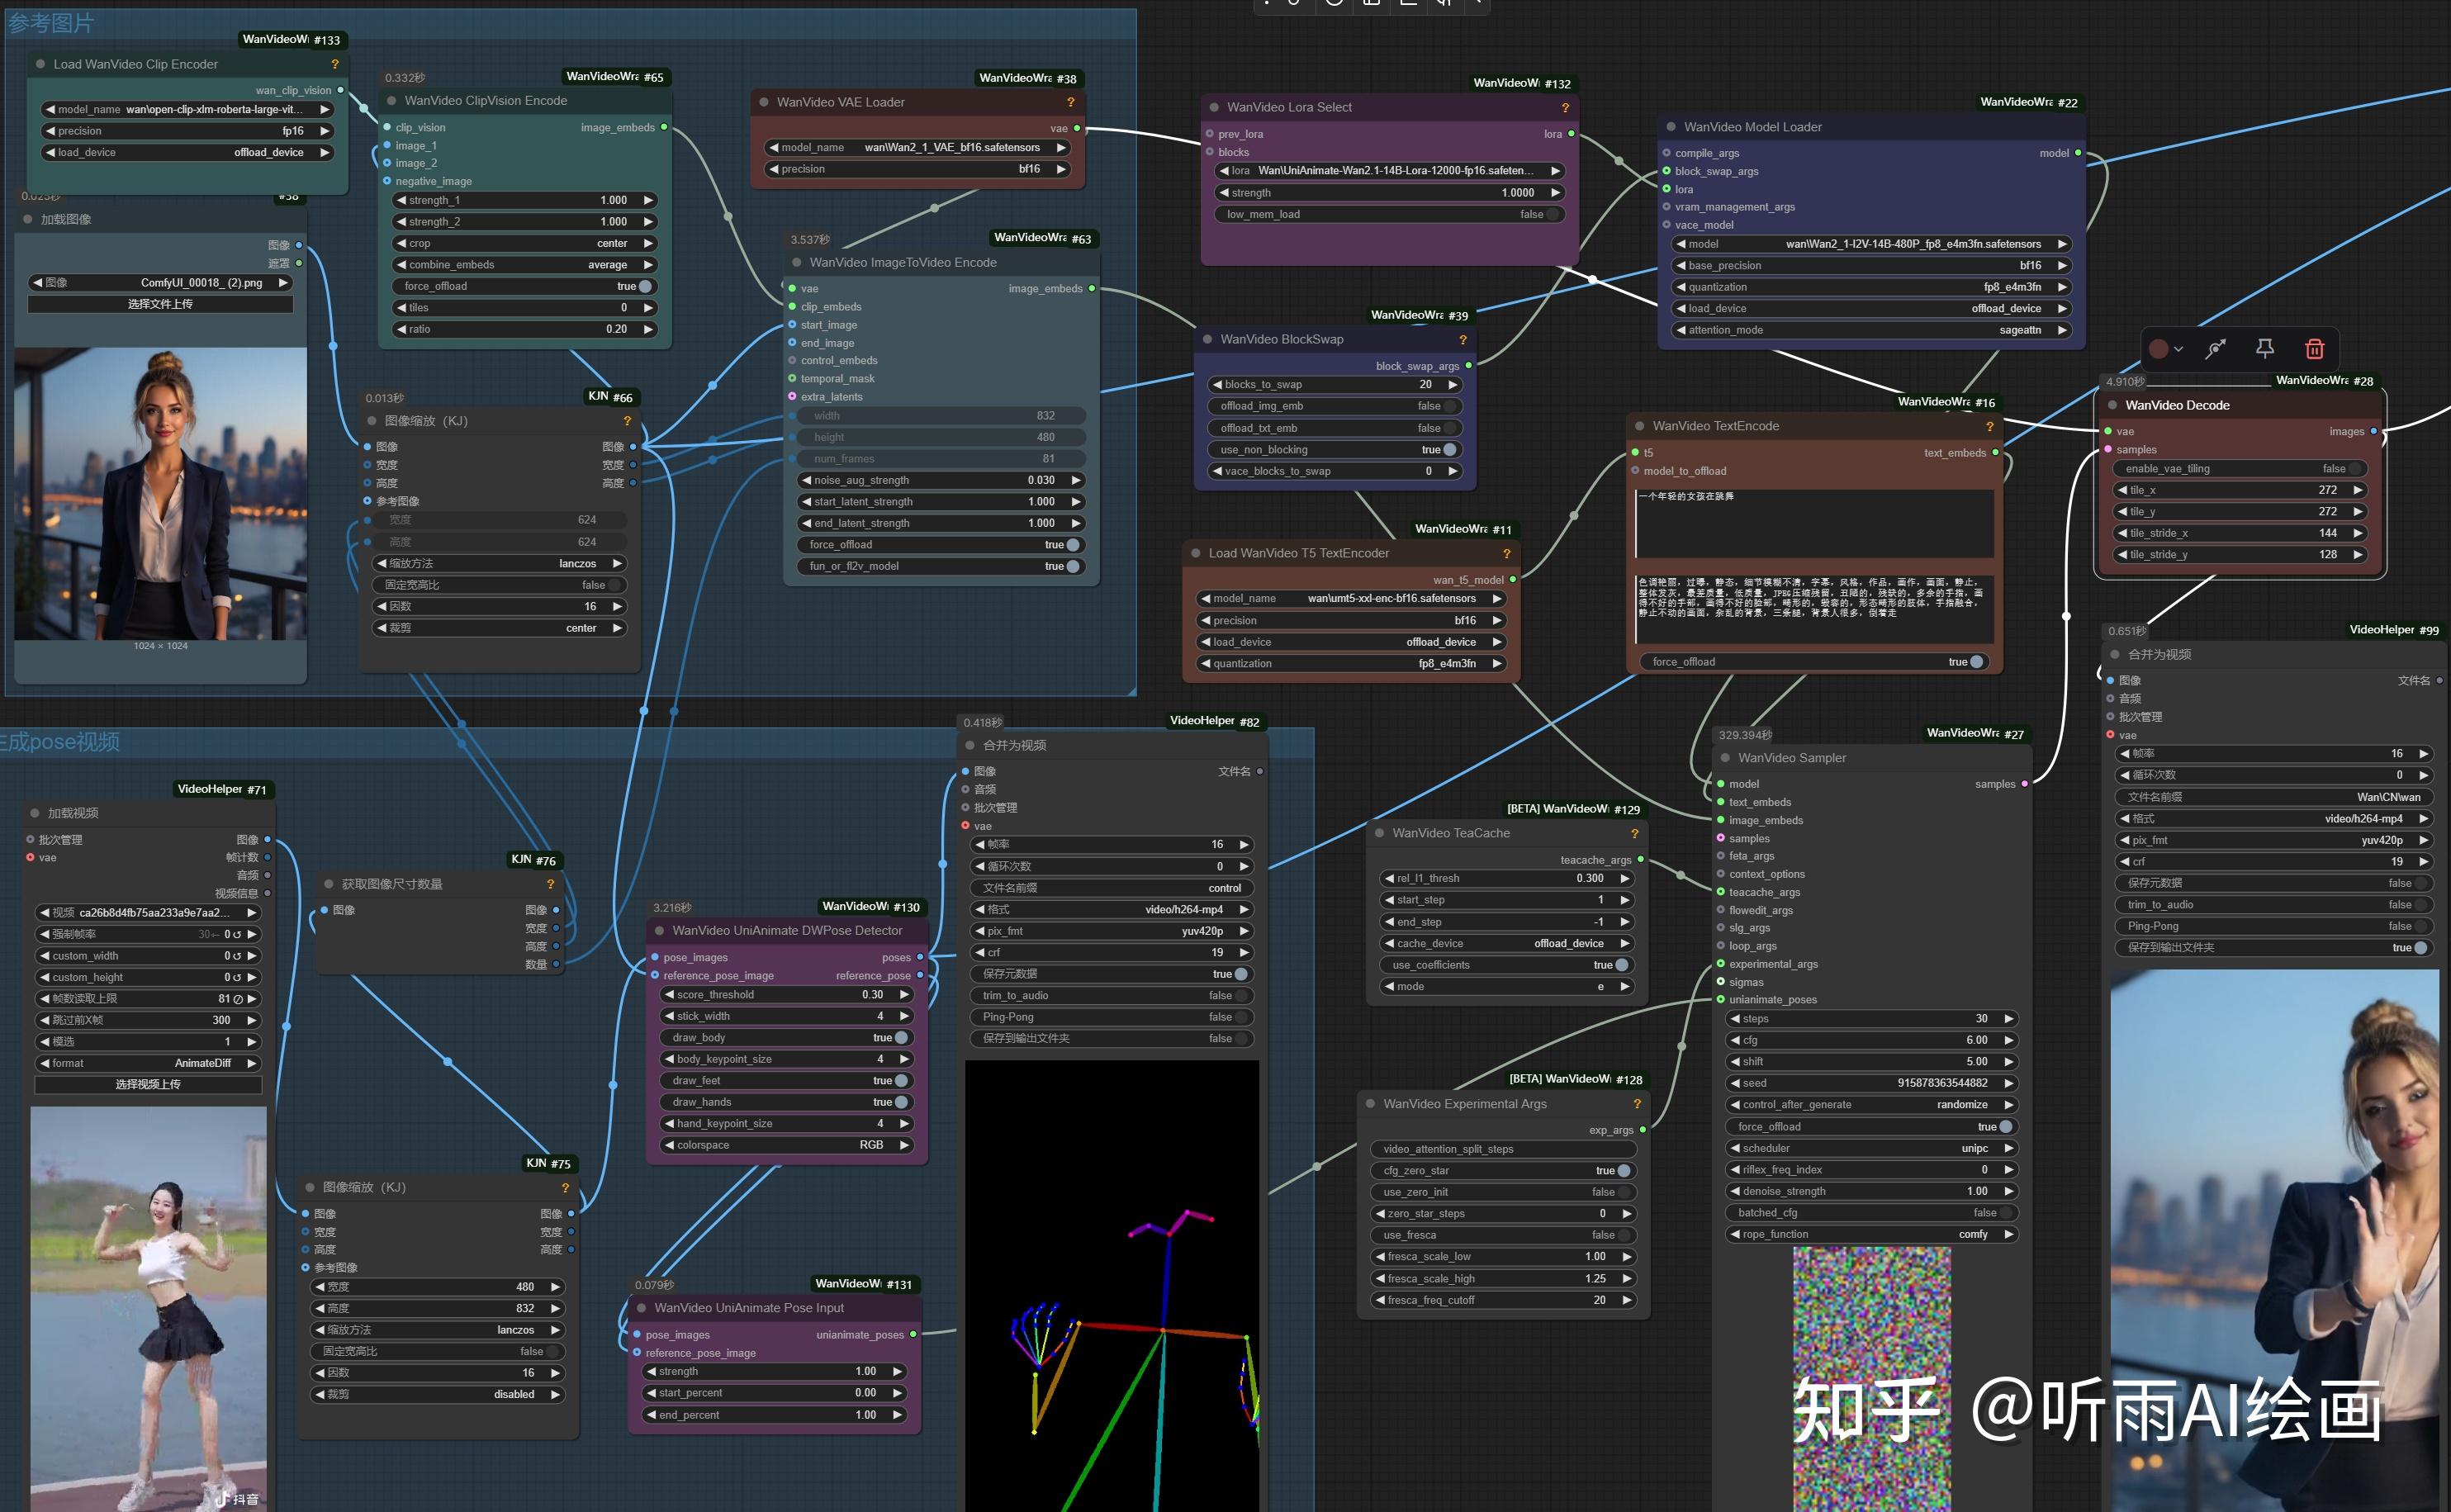Image resolution: width=2451 pixels, height=1512 pixels.
Task: Toggle force_offload in WanVideo ClipVision Encode
Action: (x=645, y=286)
